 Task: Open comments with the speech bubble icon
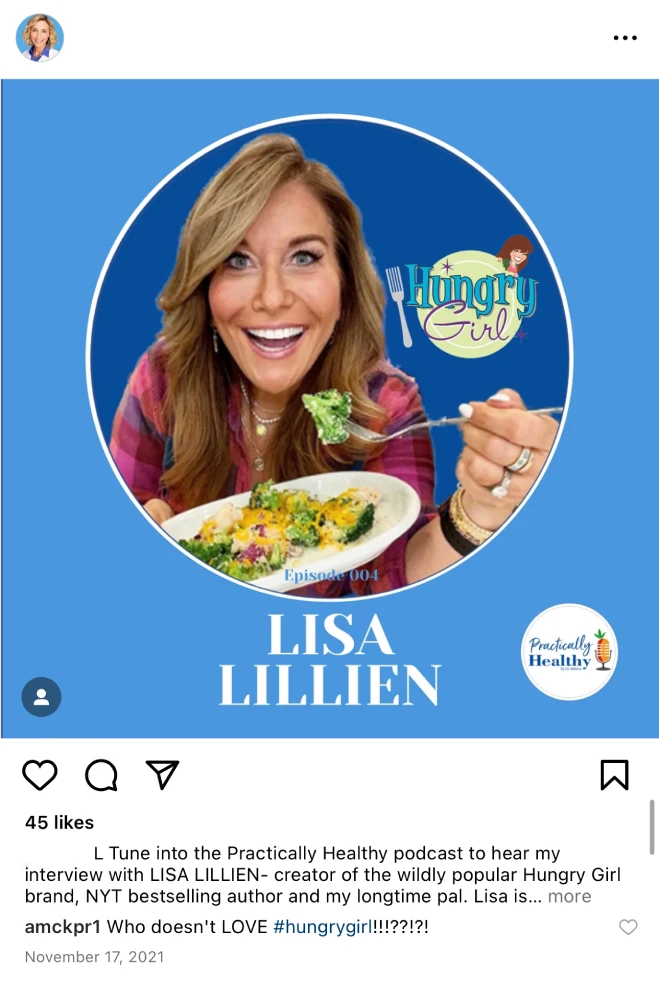(101, 775)
